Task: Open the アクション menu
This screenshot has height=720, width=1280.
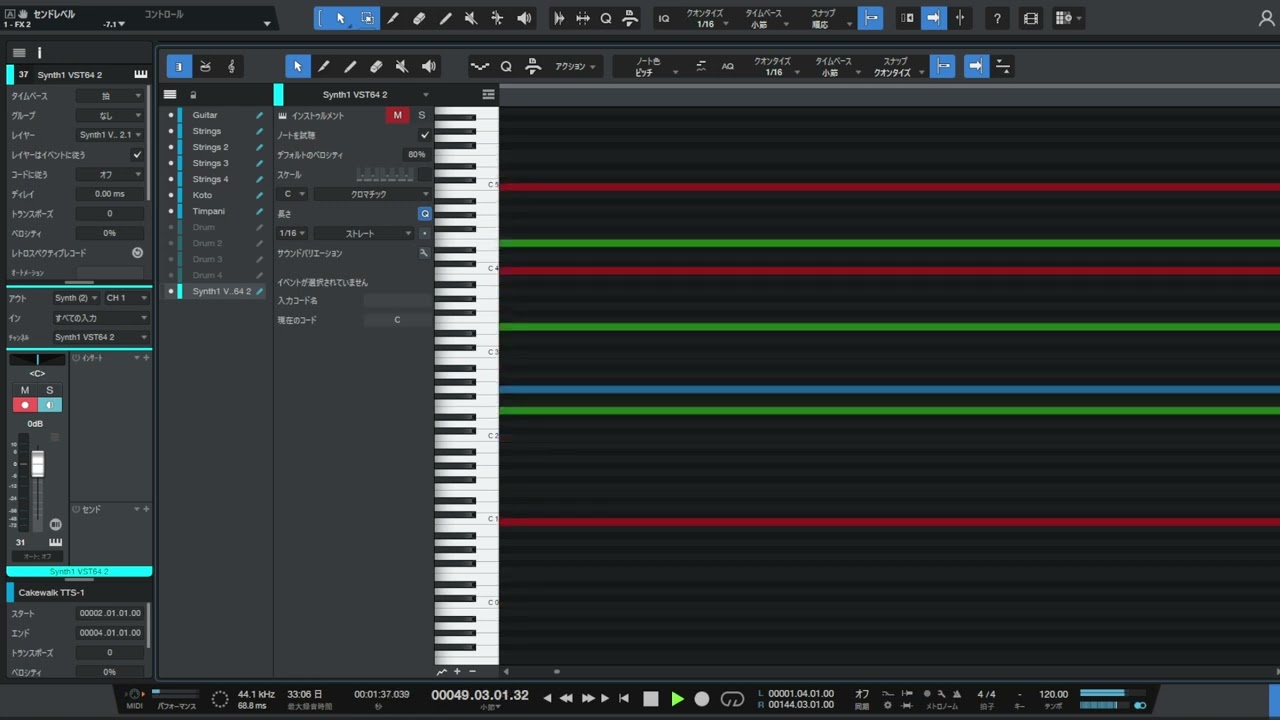Action: 575,67
